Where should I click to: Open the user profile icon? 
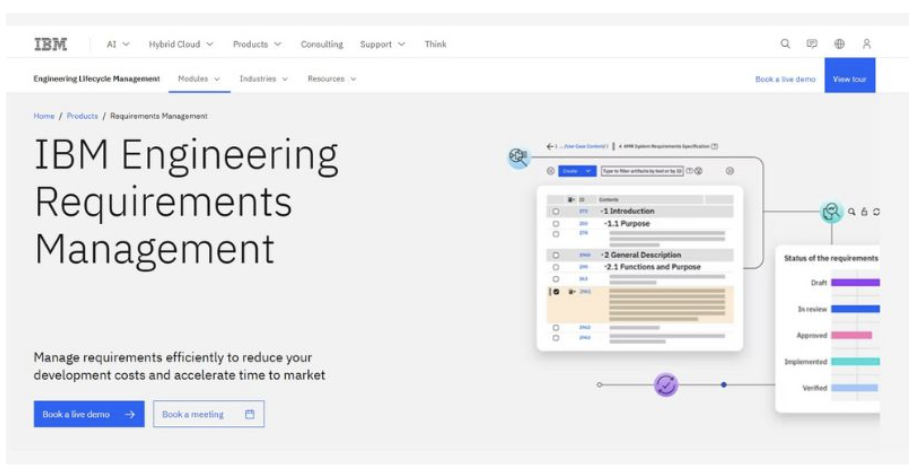click(x=867, y=44)
